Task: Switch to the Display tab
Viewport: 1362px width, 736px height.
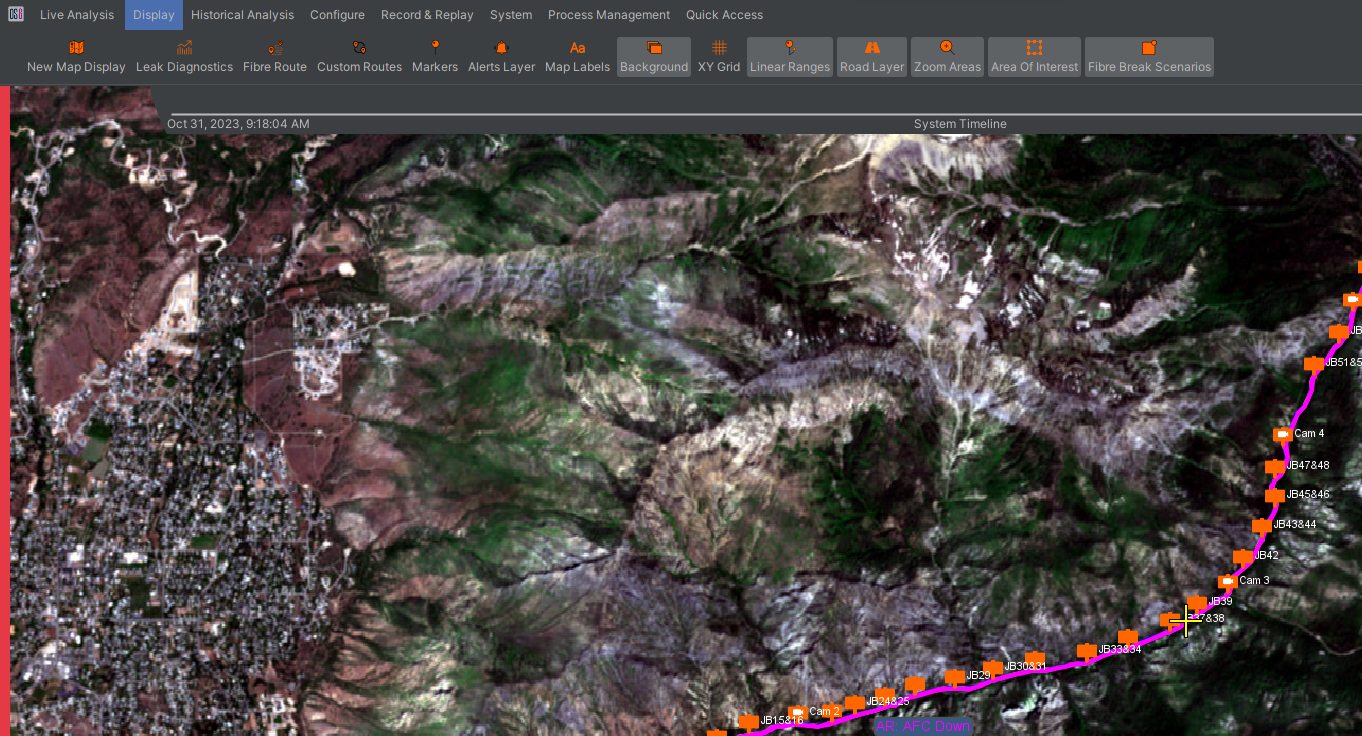Action: tap(153, 14)
